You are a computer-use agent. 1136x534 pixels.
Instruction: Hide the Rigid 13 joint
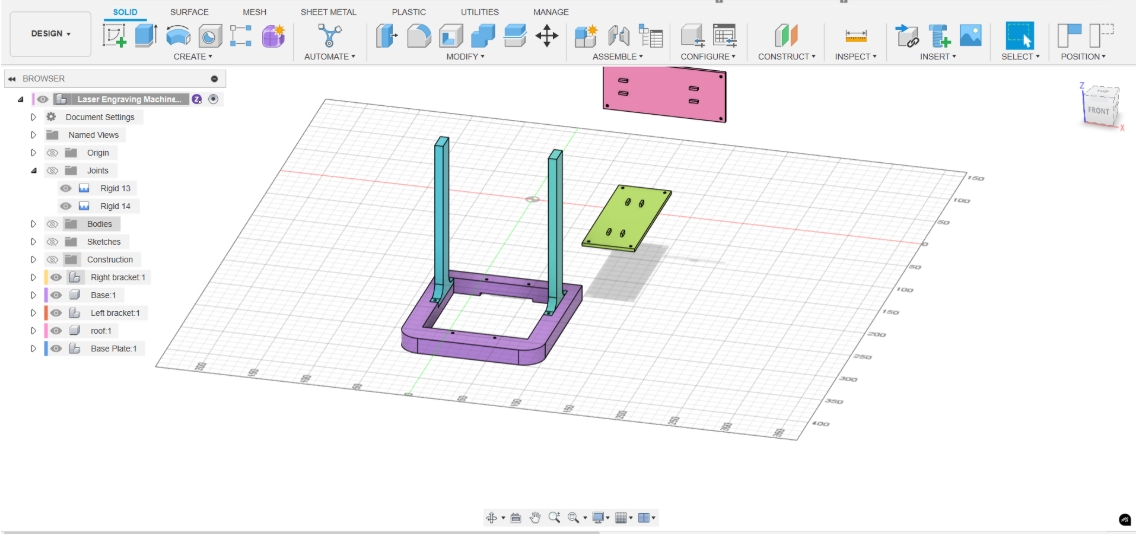(x=66, y=188)
